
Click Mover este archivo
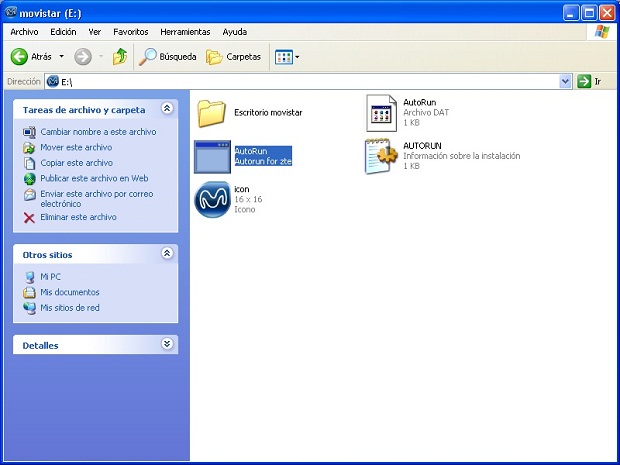[x=76, y=147]
